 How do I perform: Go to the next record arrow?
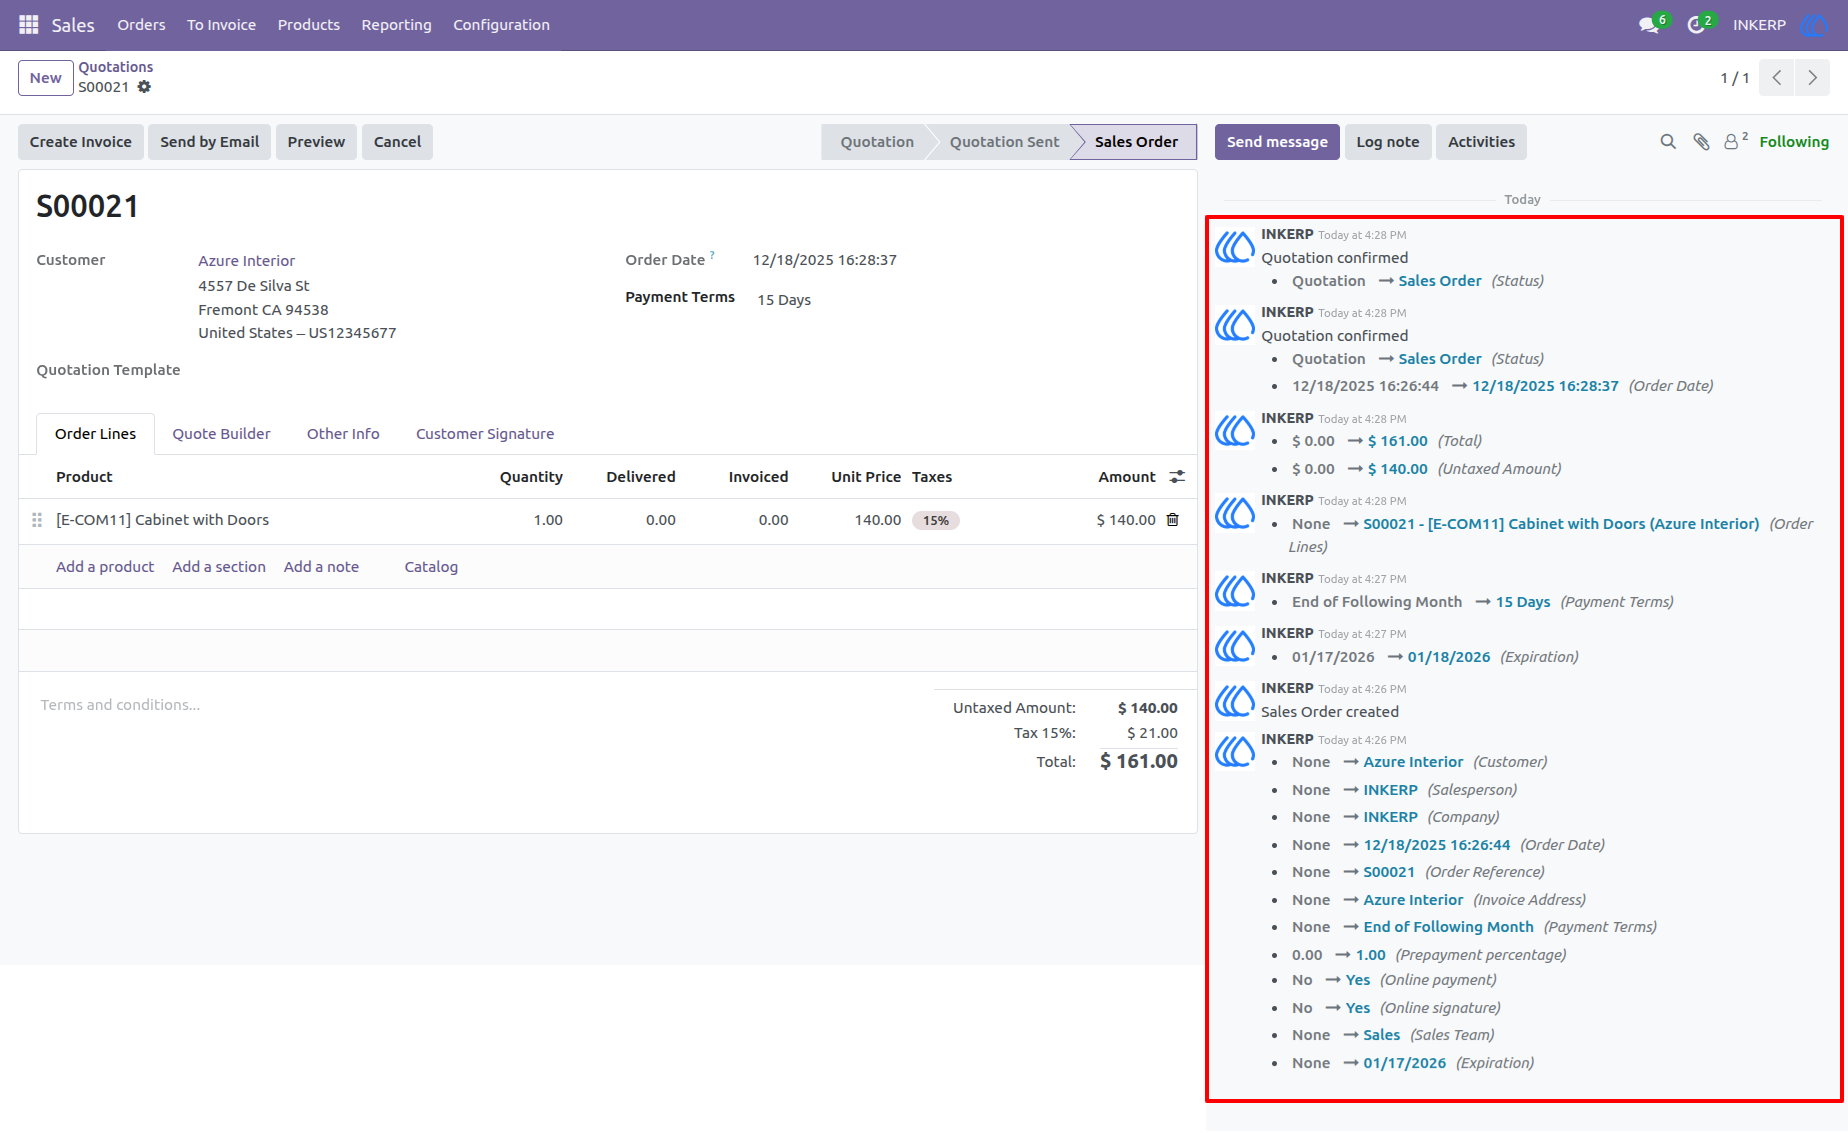coord(1812,78)
